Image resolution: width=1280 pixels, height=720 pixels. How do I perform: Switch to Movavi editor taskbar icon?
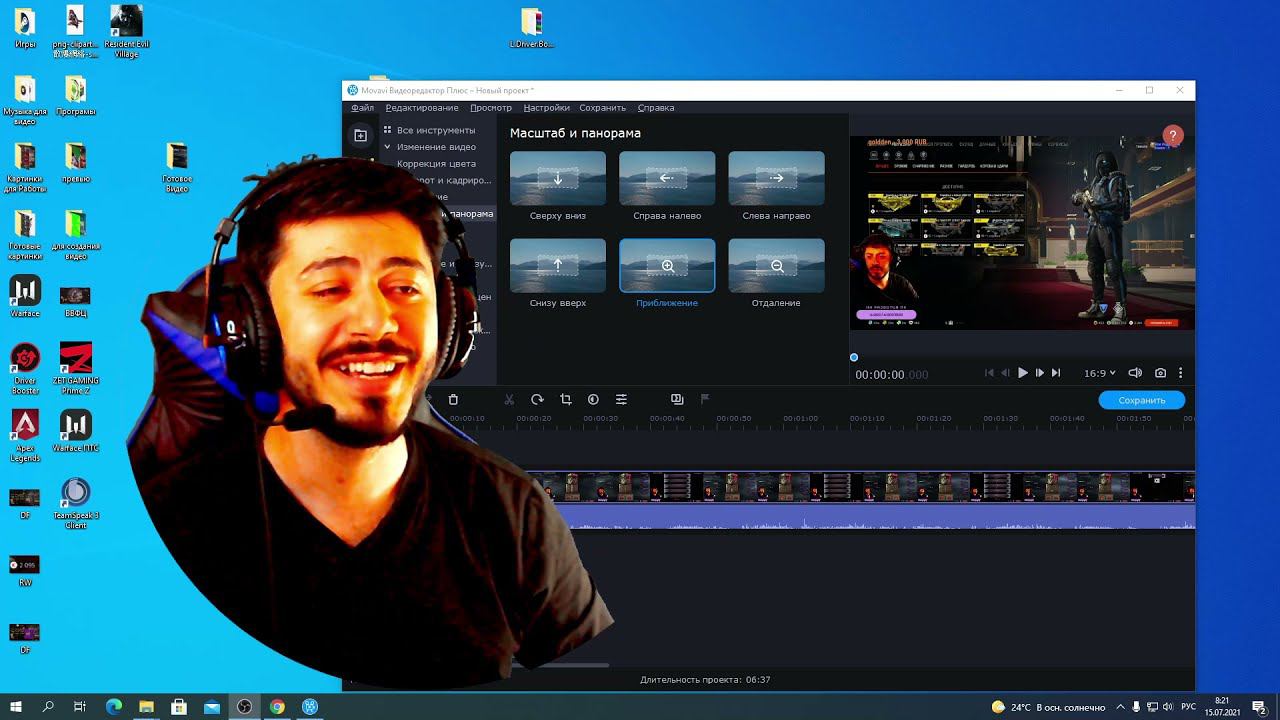[x=310, y=707]
